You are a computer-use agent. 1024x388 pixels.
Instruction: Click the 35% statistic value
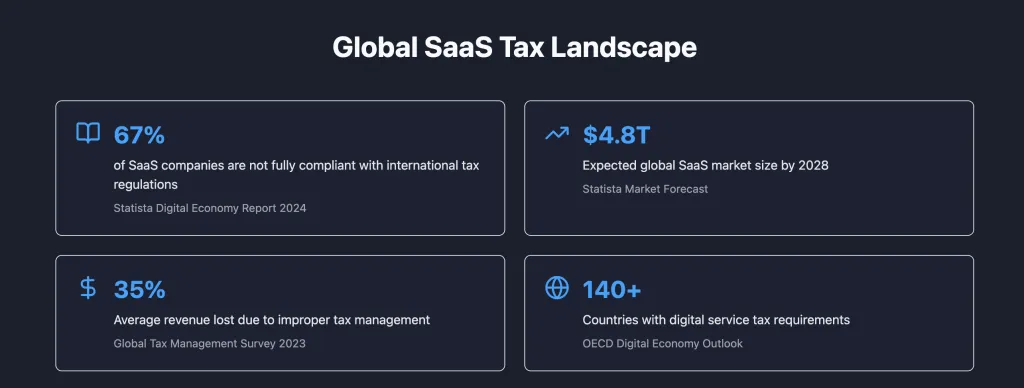pyautogui.click(x=139, y=289)
